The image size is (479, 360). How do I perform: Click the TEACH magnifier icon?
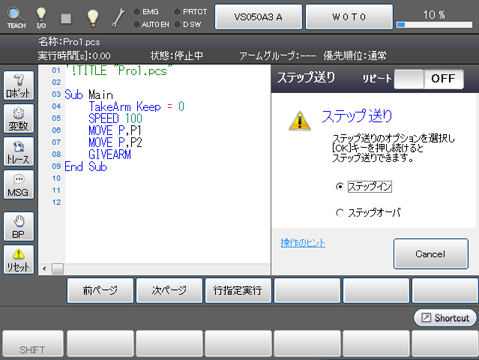pyautogui.click(x=16, y=17)
